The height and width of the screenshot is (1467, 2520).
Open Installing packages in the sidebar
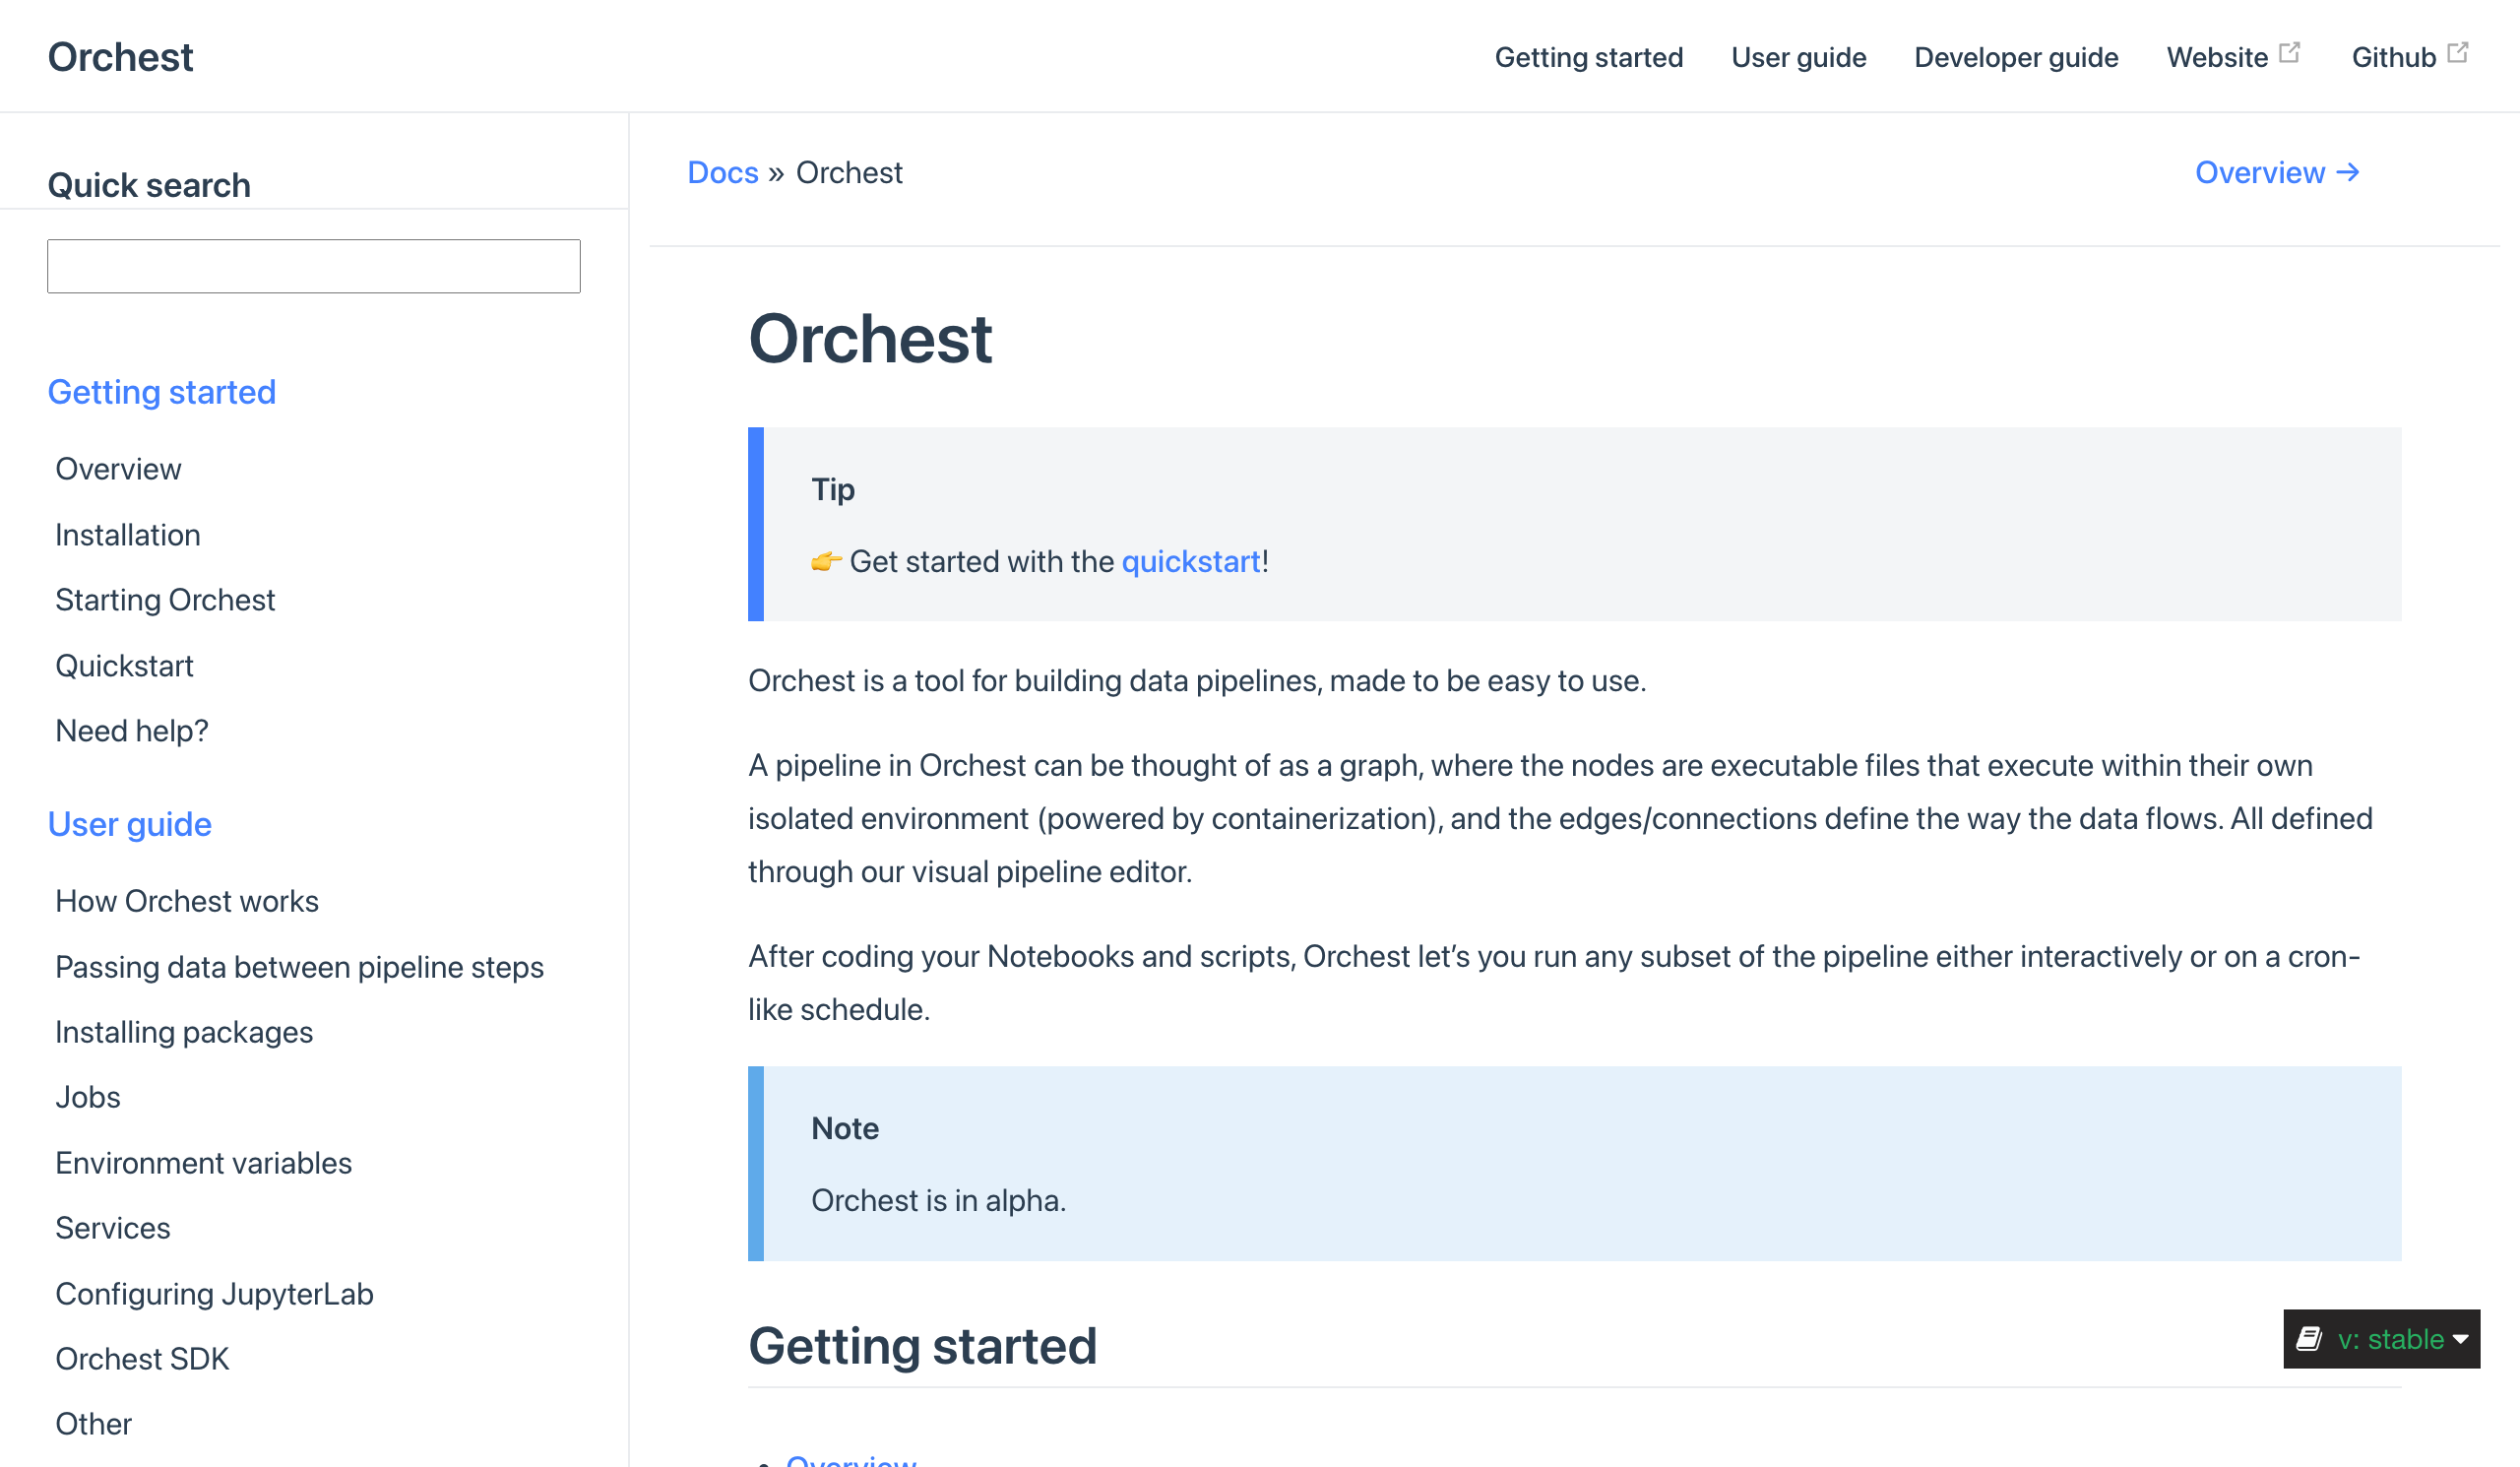click(x=184, y=1032)
